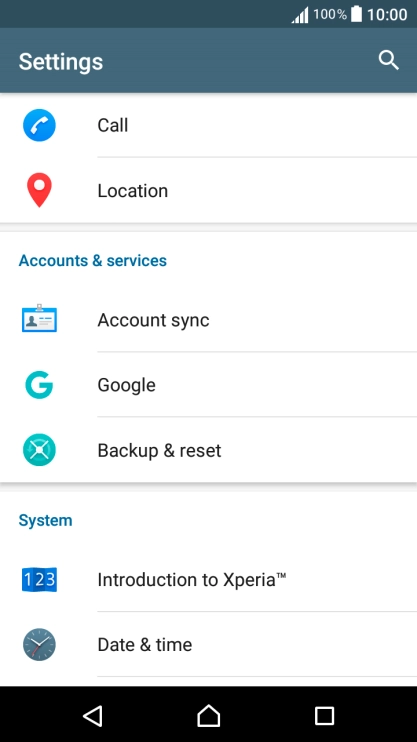The height and width of the screenshot is (742, 417).
Task: Open the Location settings entry
Action: pos(208,190)
